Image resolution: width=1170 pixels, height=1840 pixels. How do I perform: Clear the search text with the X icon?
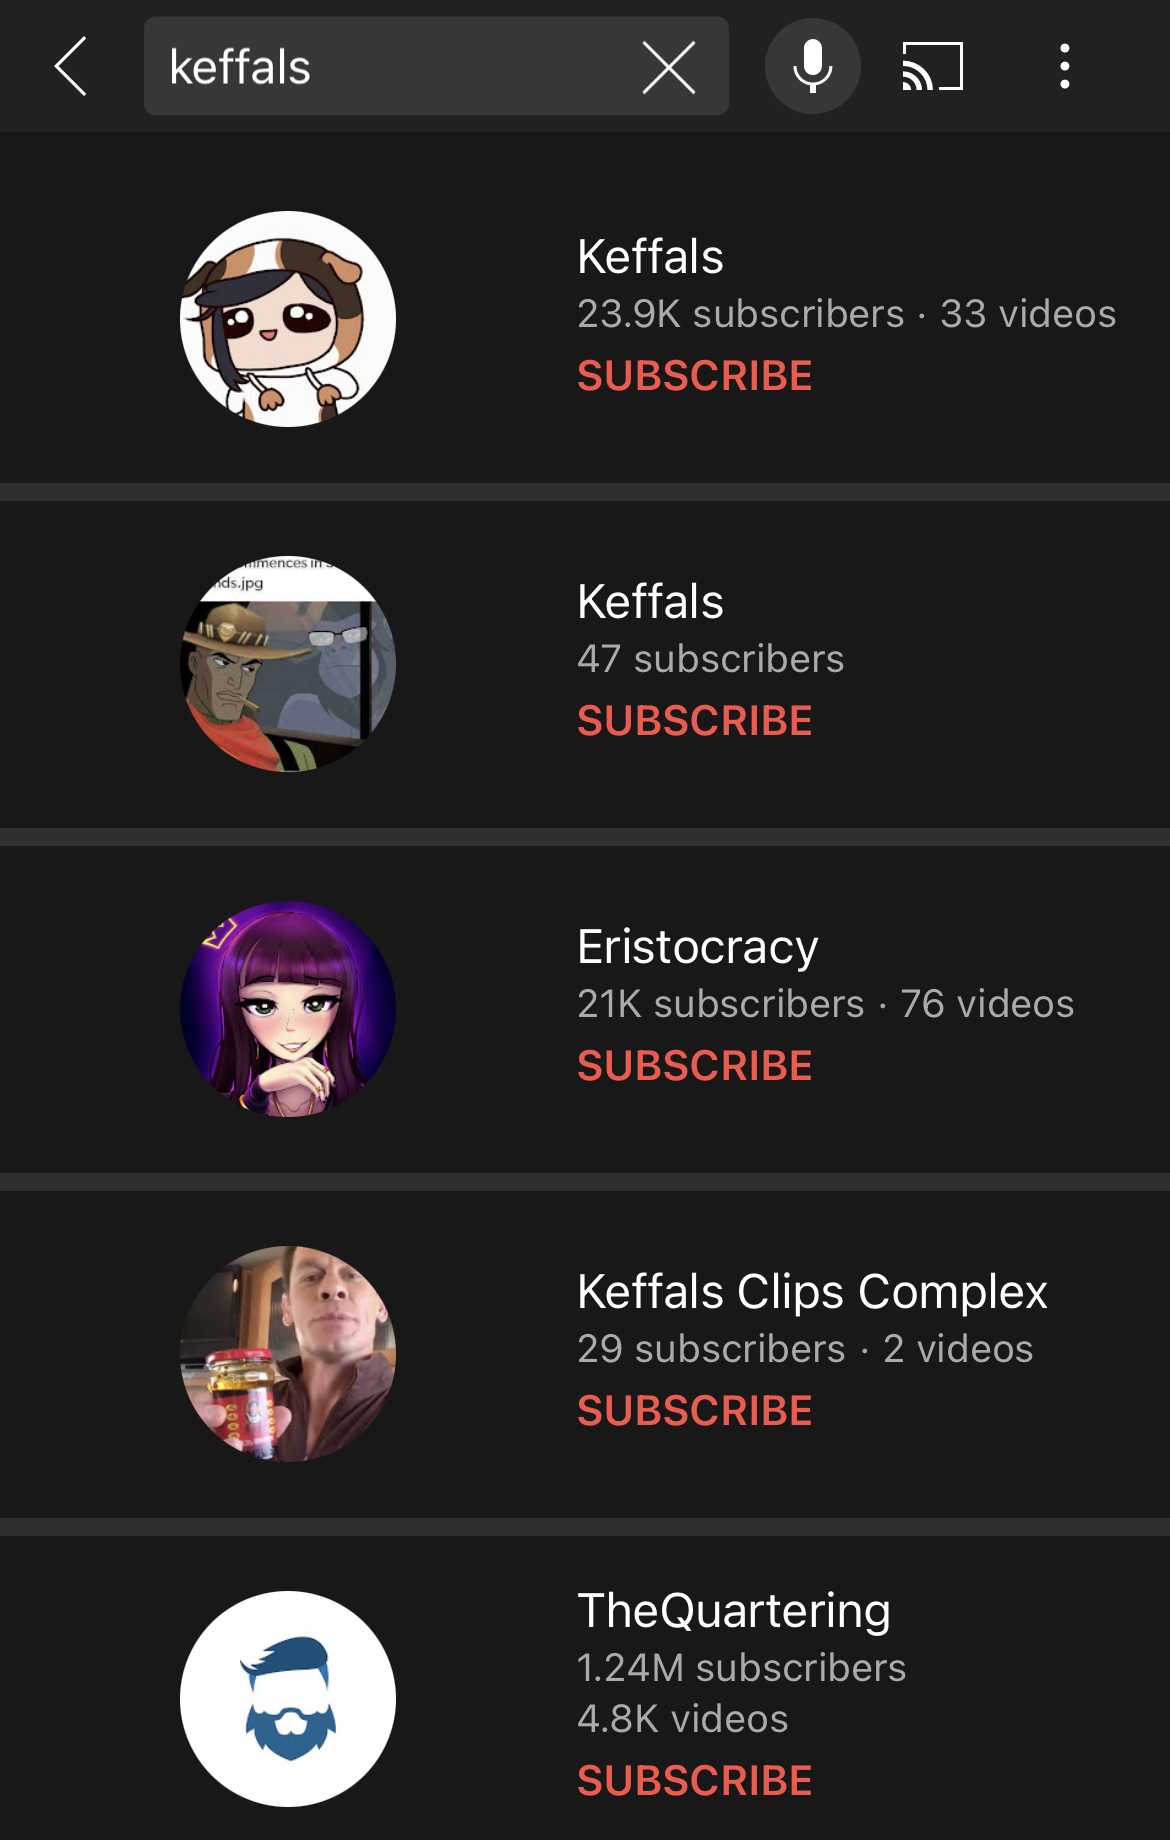(x=668, y=67)
